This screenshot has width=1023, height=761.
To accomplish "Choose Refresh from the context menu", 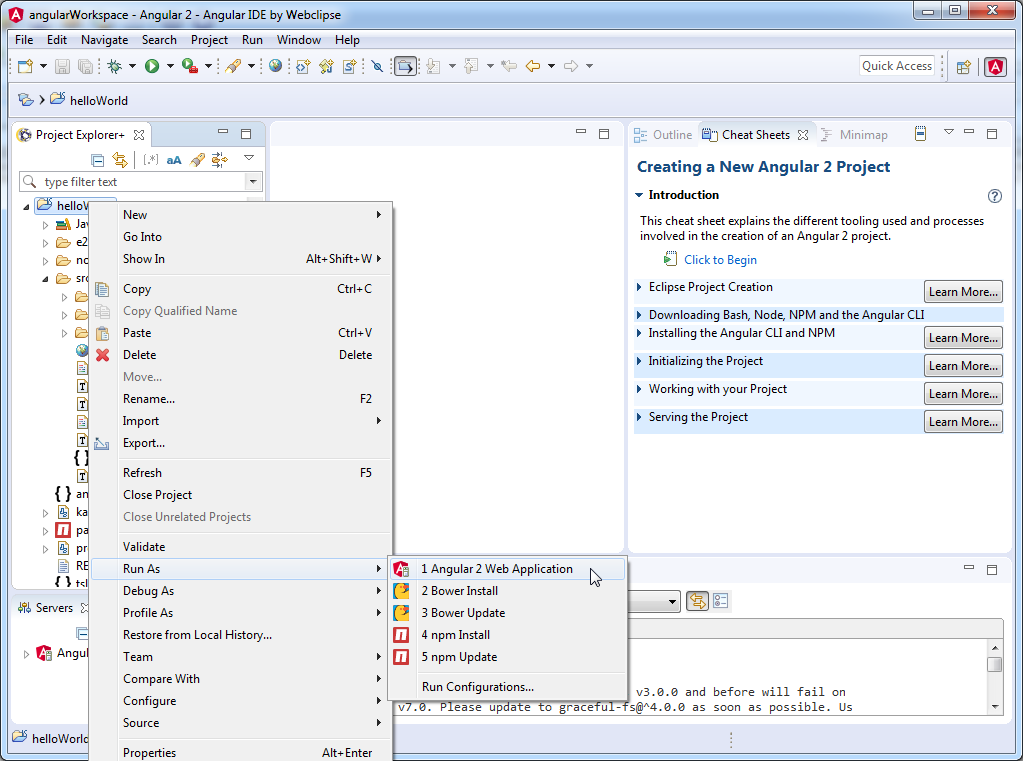I will point(241,473).
